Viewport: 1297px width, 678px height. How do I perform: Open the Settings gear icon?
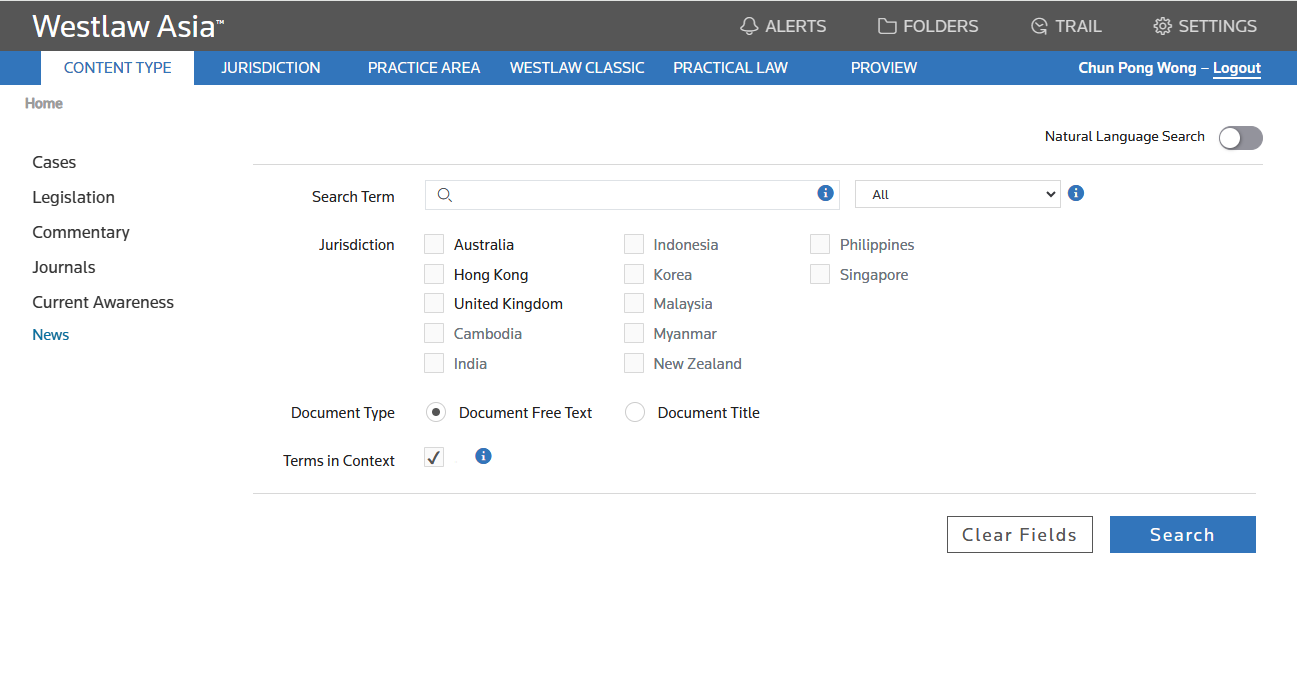click(x=1162, y=27)
